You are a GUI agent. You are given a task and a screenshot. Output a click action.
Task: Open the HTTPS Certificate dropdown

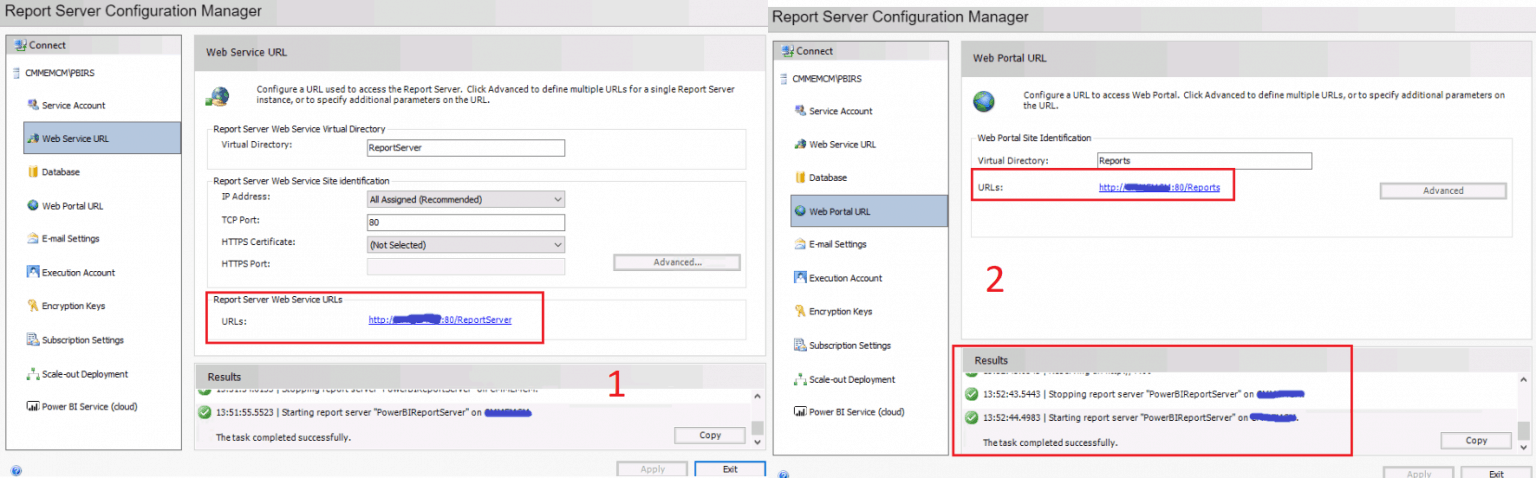click(466, 244)
